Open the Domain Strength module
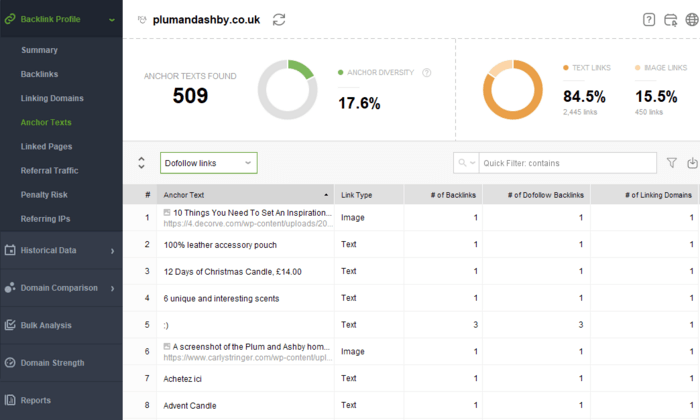 pyautogui.click(x=61, y=363)
